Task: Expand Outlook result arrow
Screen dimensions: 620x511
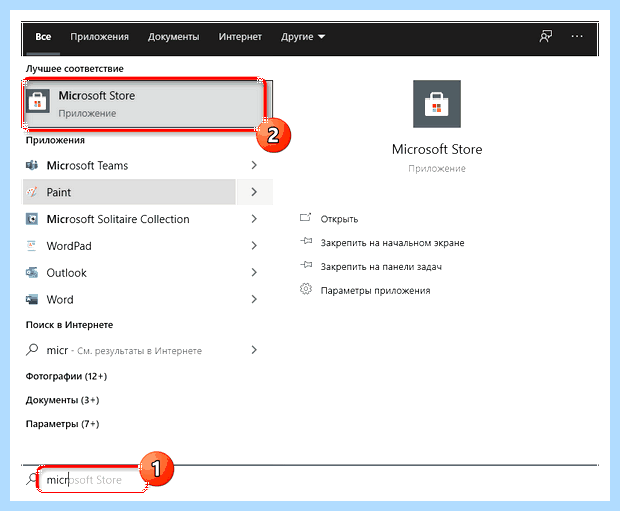Action: [x=254, y=273]
